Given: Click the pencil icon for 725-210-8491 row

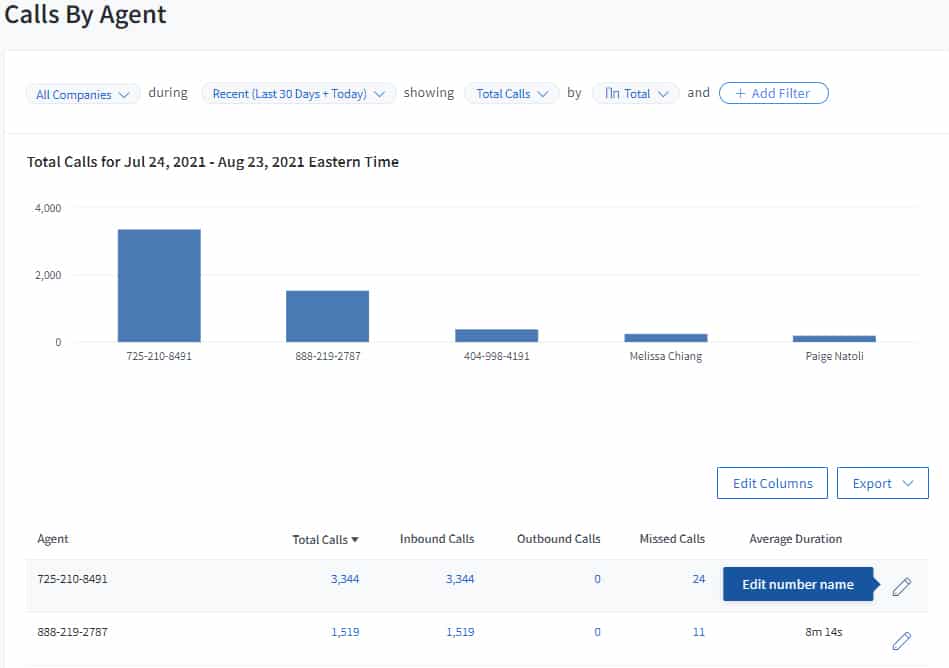Looking at the screenshot, I should click(902, 586).
